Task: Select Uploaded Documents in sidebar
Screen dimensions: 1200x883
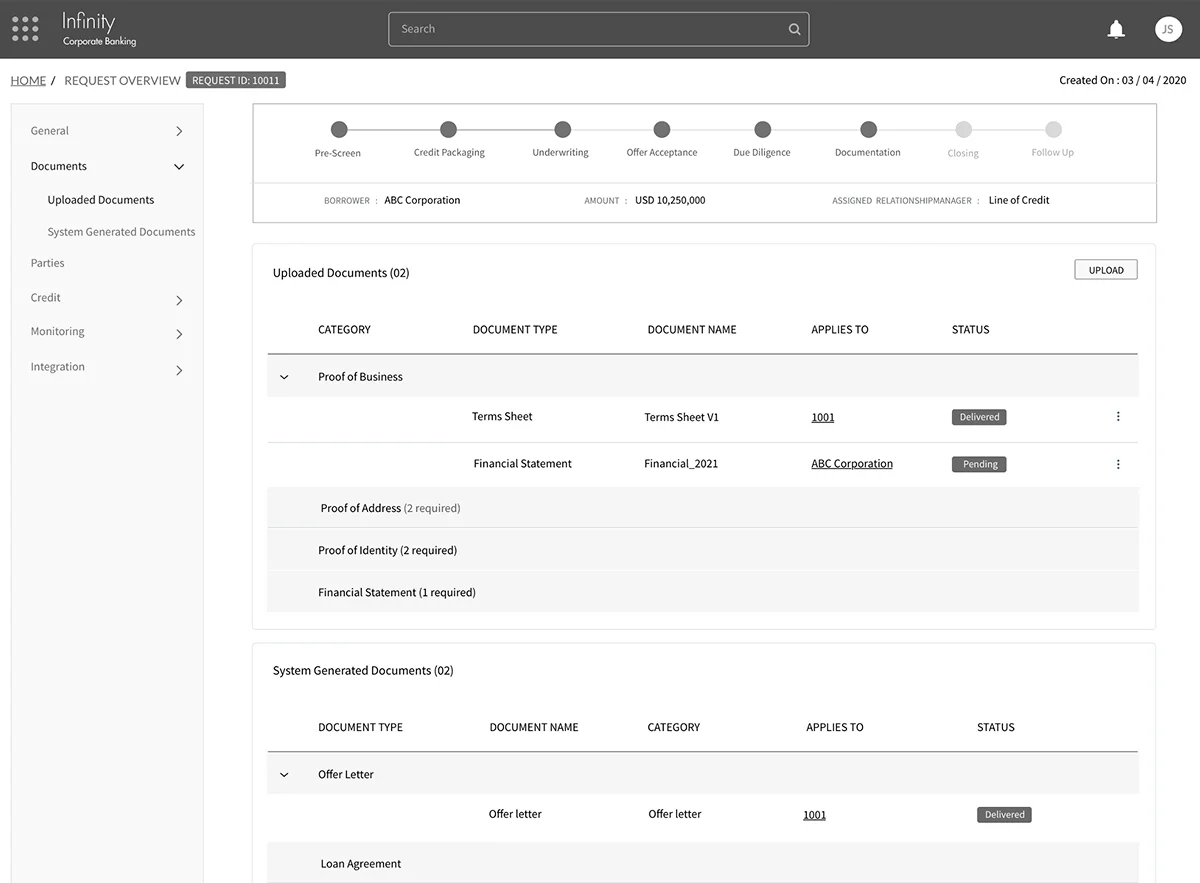Action: click(101, 200)
